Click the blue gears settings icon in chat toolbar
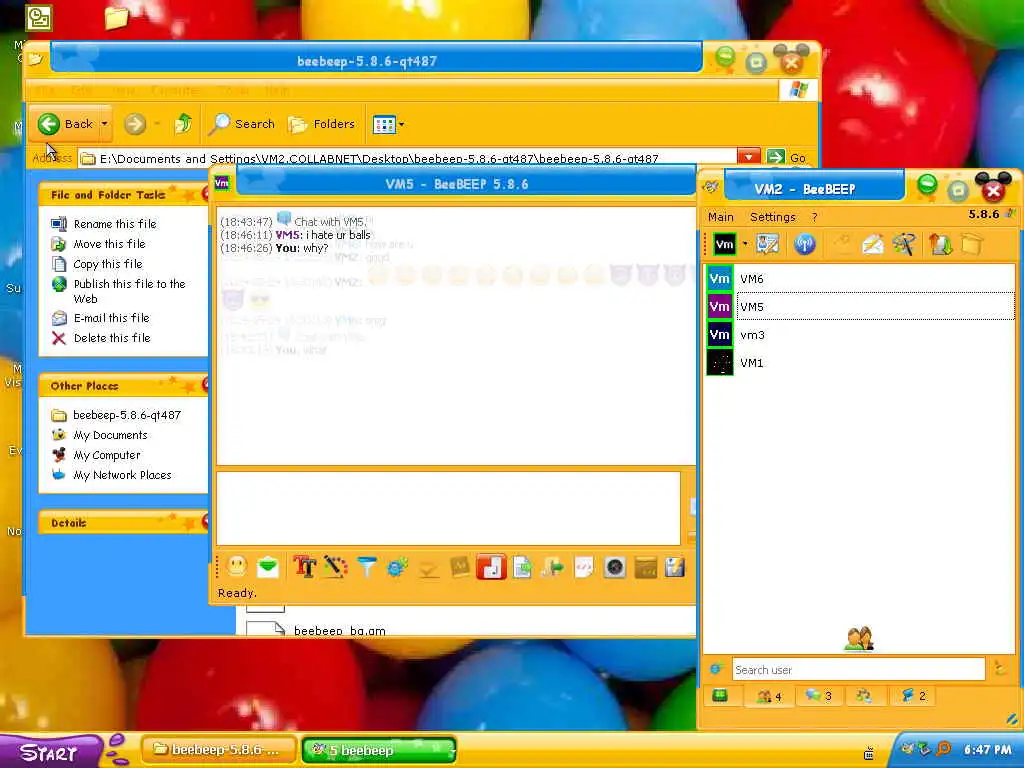The width and height of the screenshot is (1024, 768). 397,567
